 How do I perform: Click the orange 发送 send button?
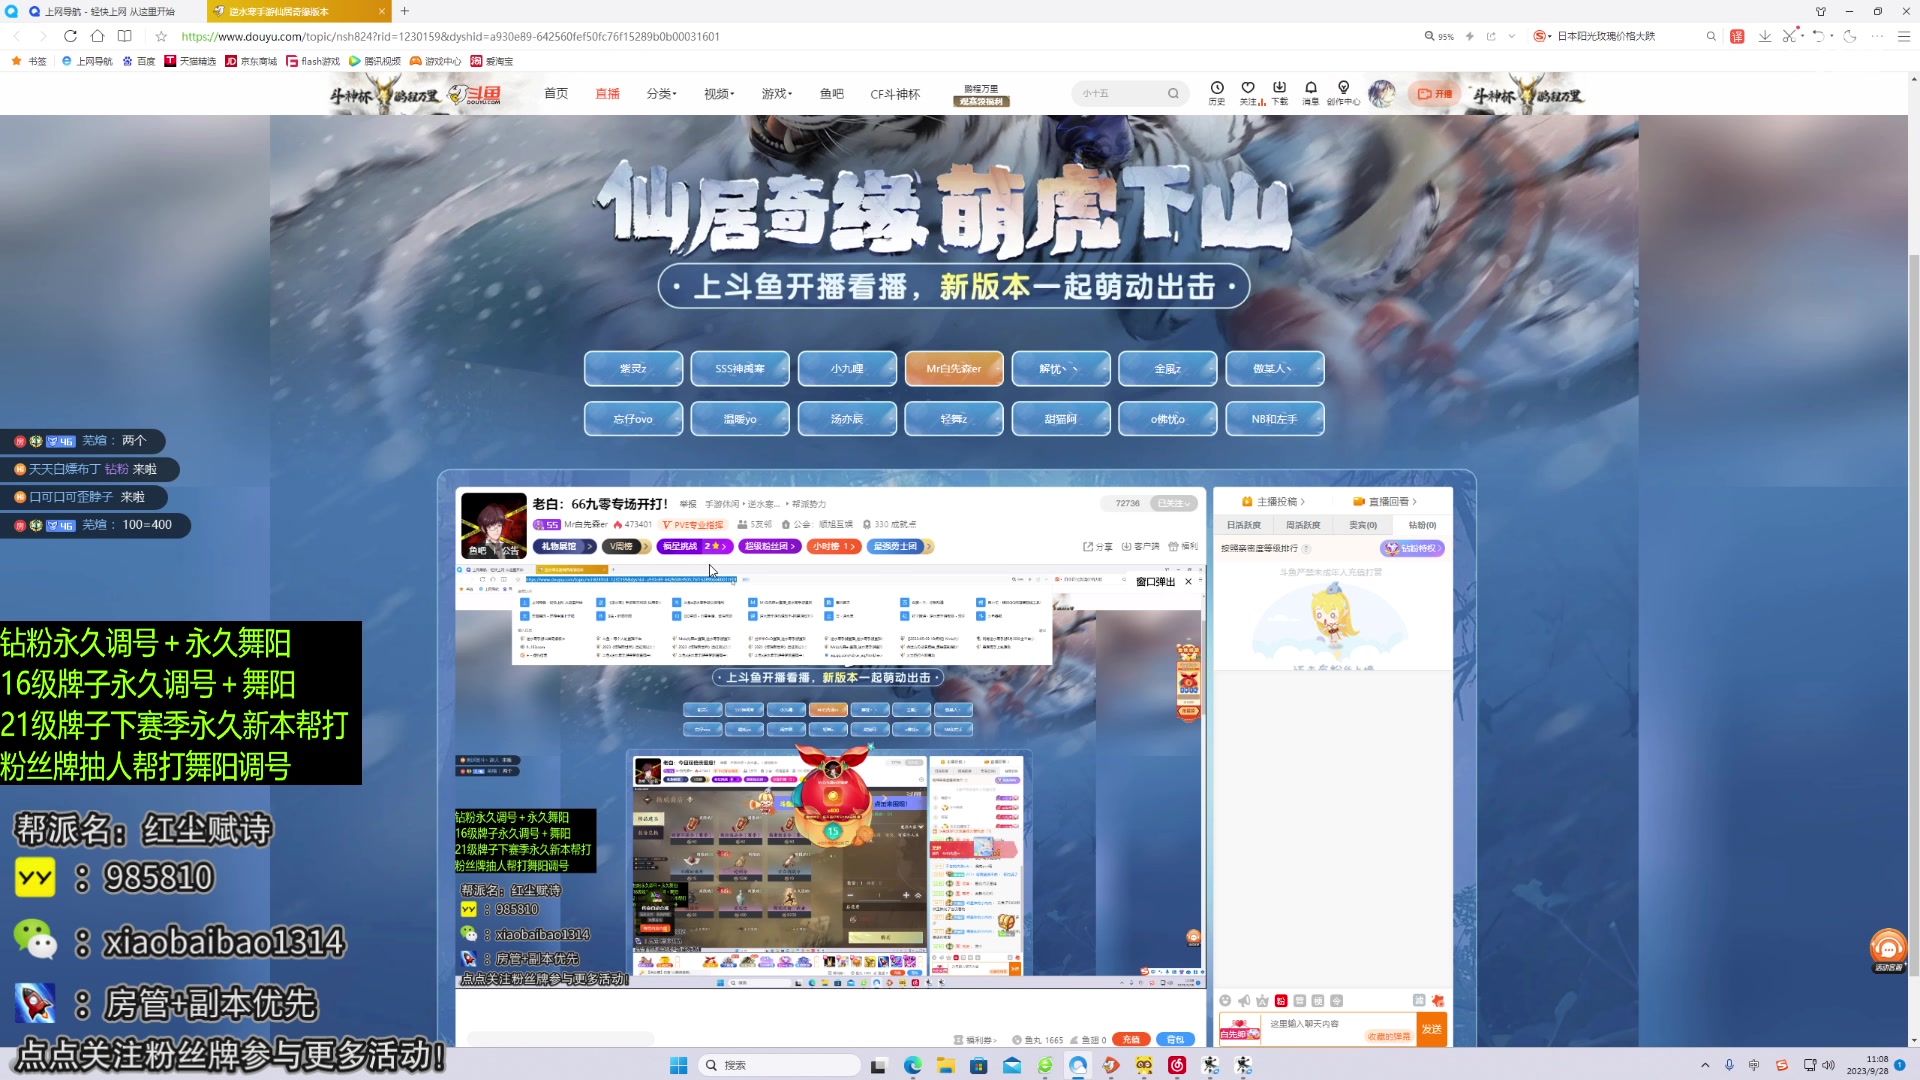(x=1432, y=1029)
